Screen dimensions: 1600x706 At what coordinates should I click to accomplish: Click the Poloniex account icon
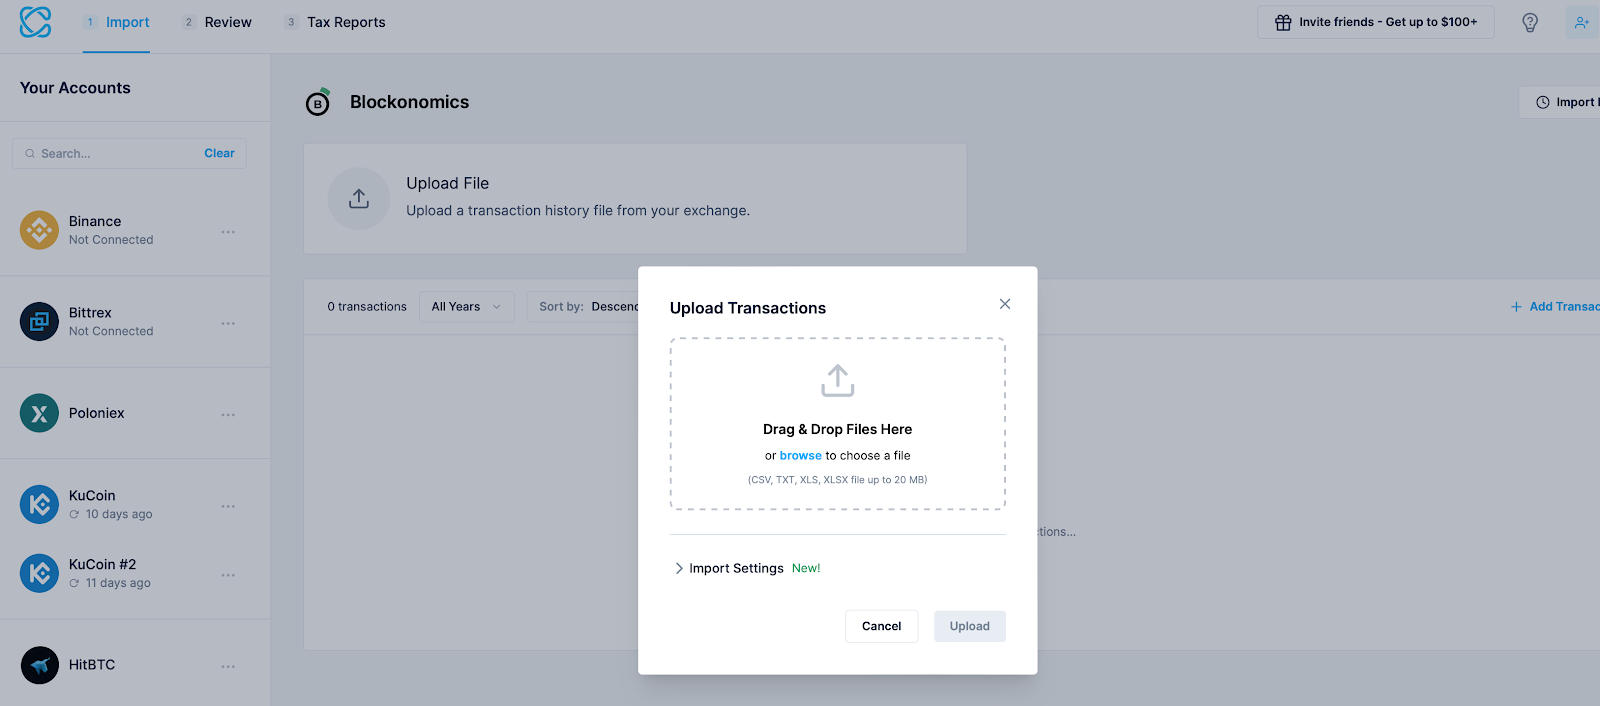(x=39, y=413)
